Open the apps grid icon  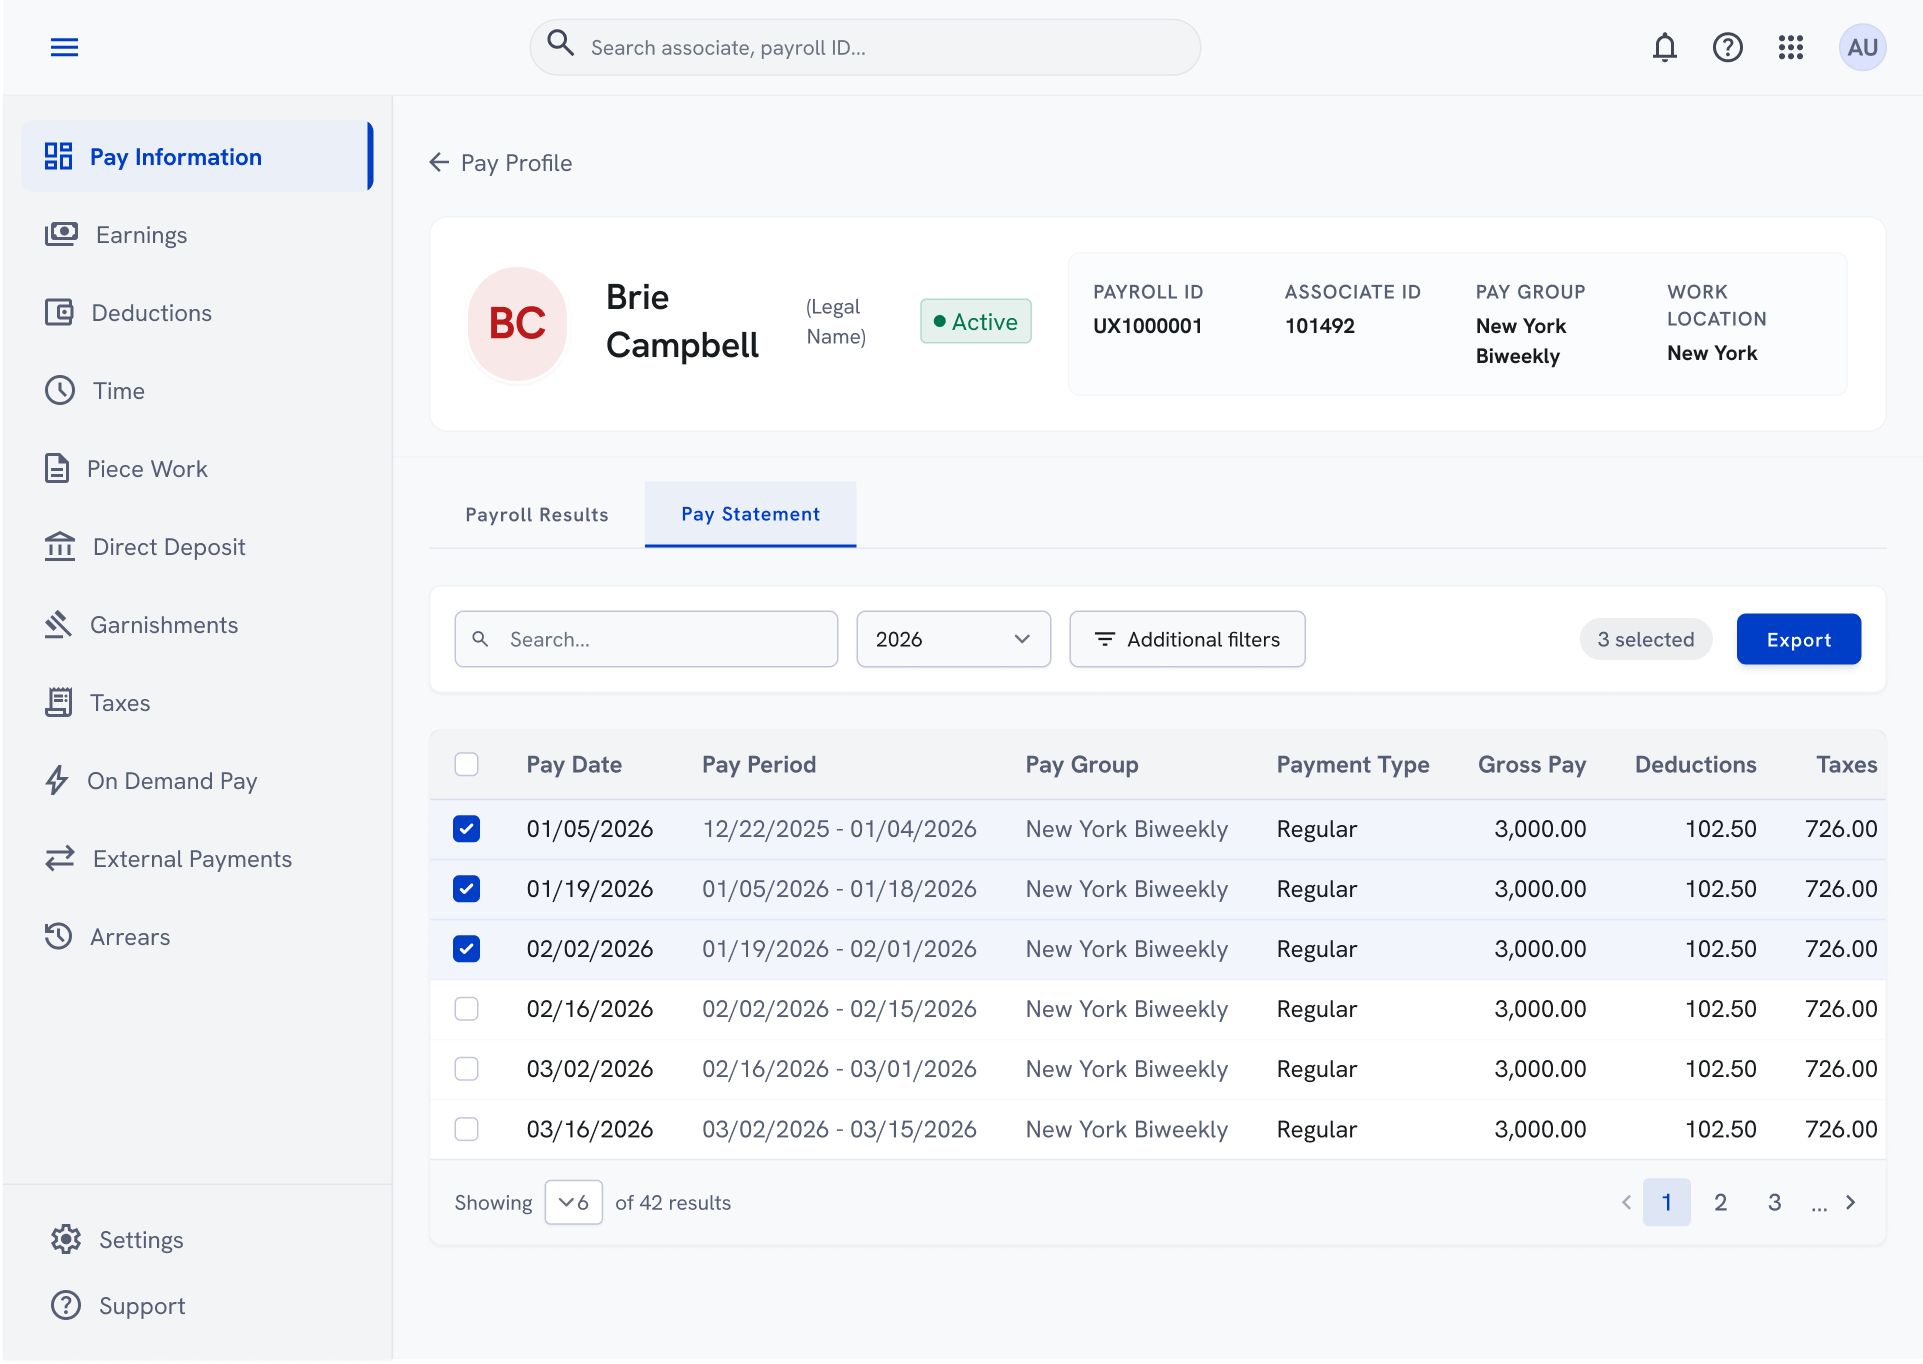pos(1790,47)
